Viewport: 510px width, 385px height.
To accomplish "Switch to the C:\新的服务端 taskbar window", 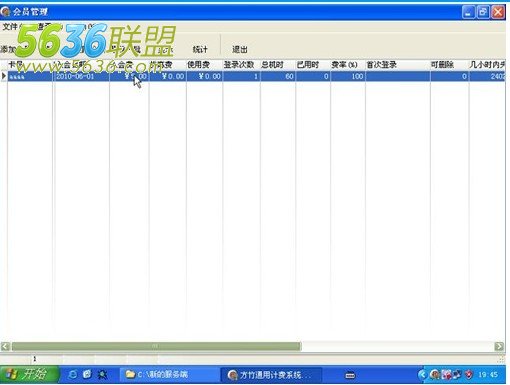I will 168,375.
